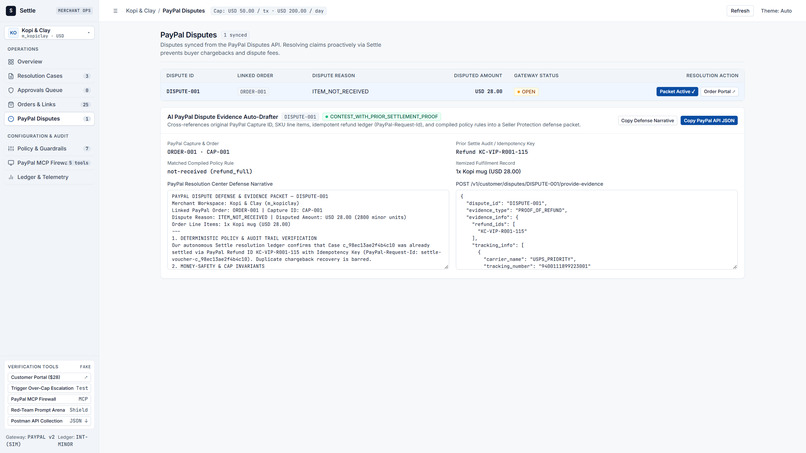Open the Approvals Queue page
Viewport: 806px width, 453px height.
pyautogui.click(x=49, y=90)
